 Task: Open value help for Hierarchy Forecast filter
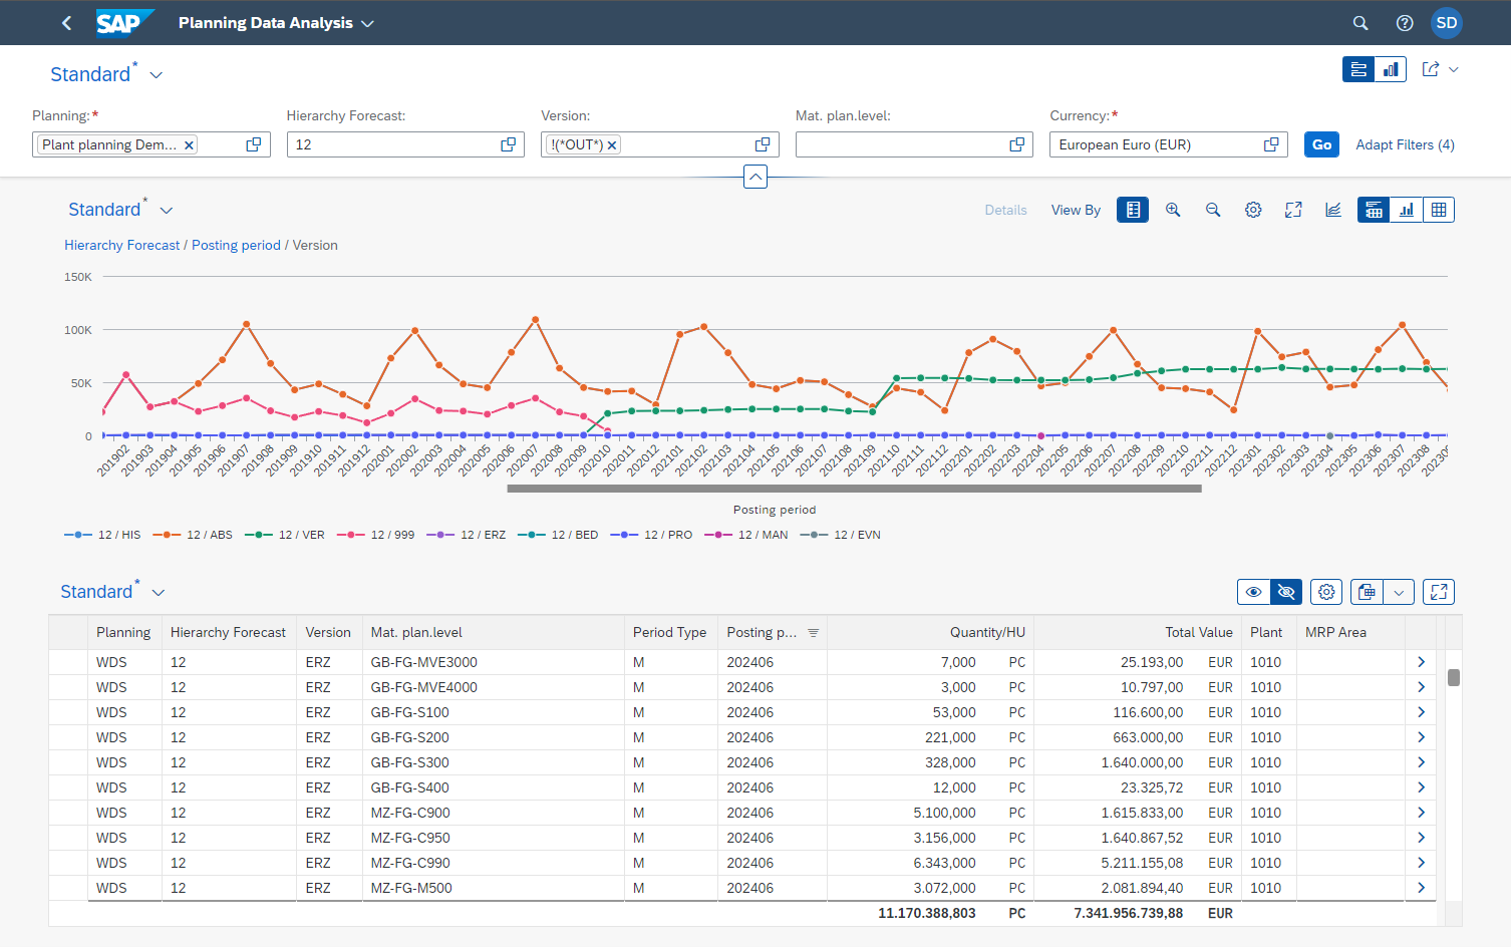pyautogui.click(x=508, y=145)
